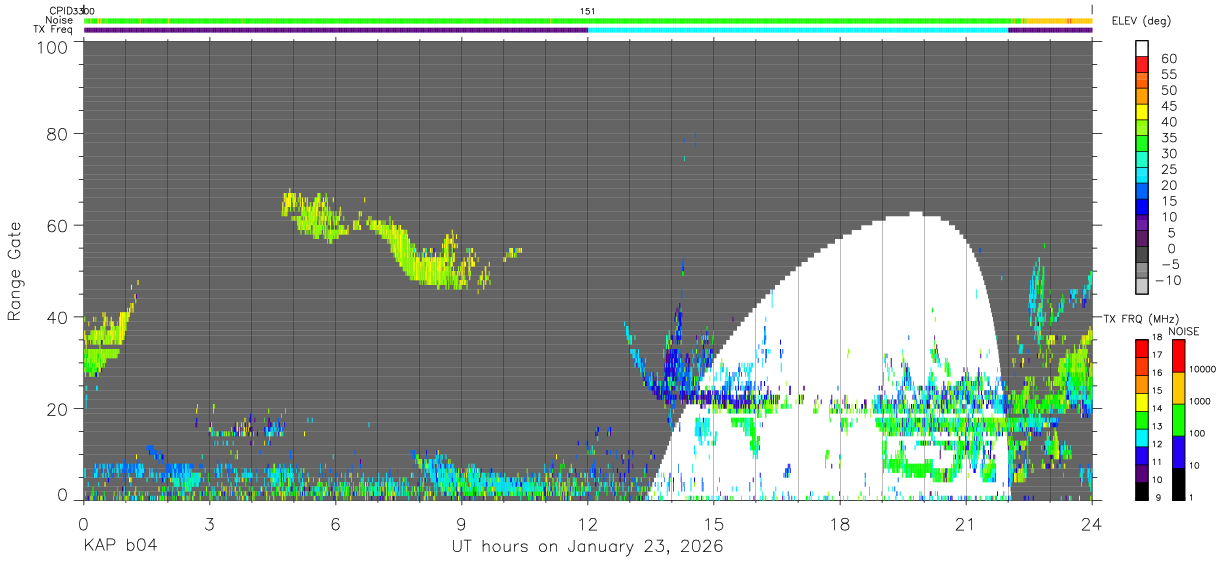Click the '80' range gate tick label
This screenshot has width=1228, height=567.
click(57, 133)
